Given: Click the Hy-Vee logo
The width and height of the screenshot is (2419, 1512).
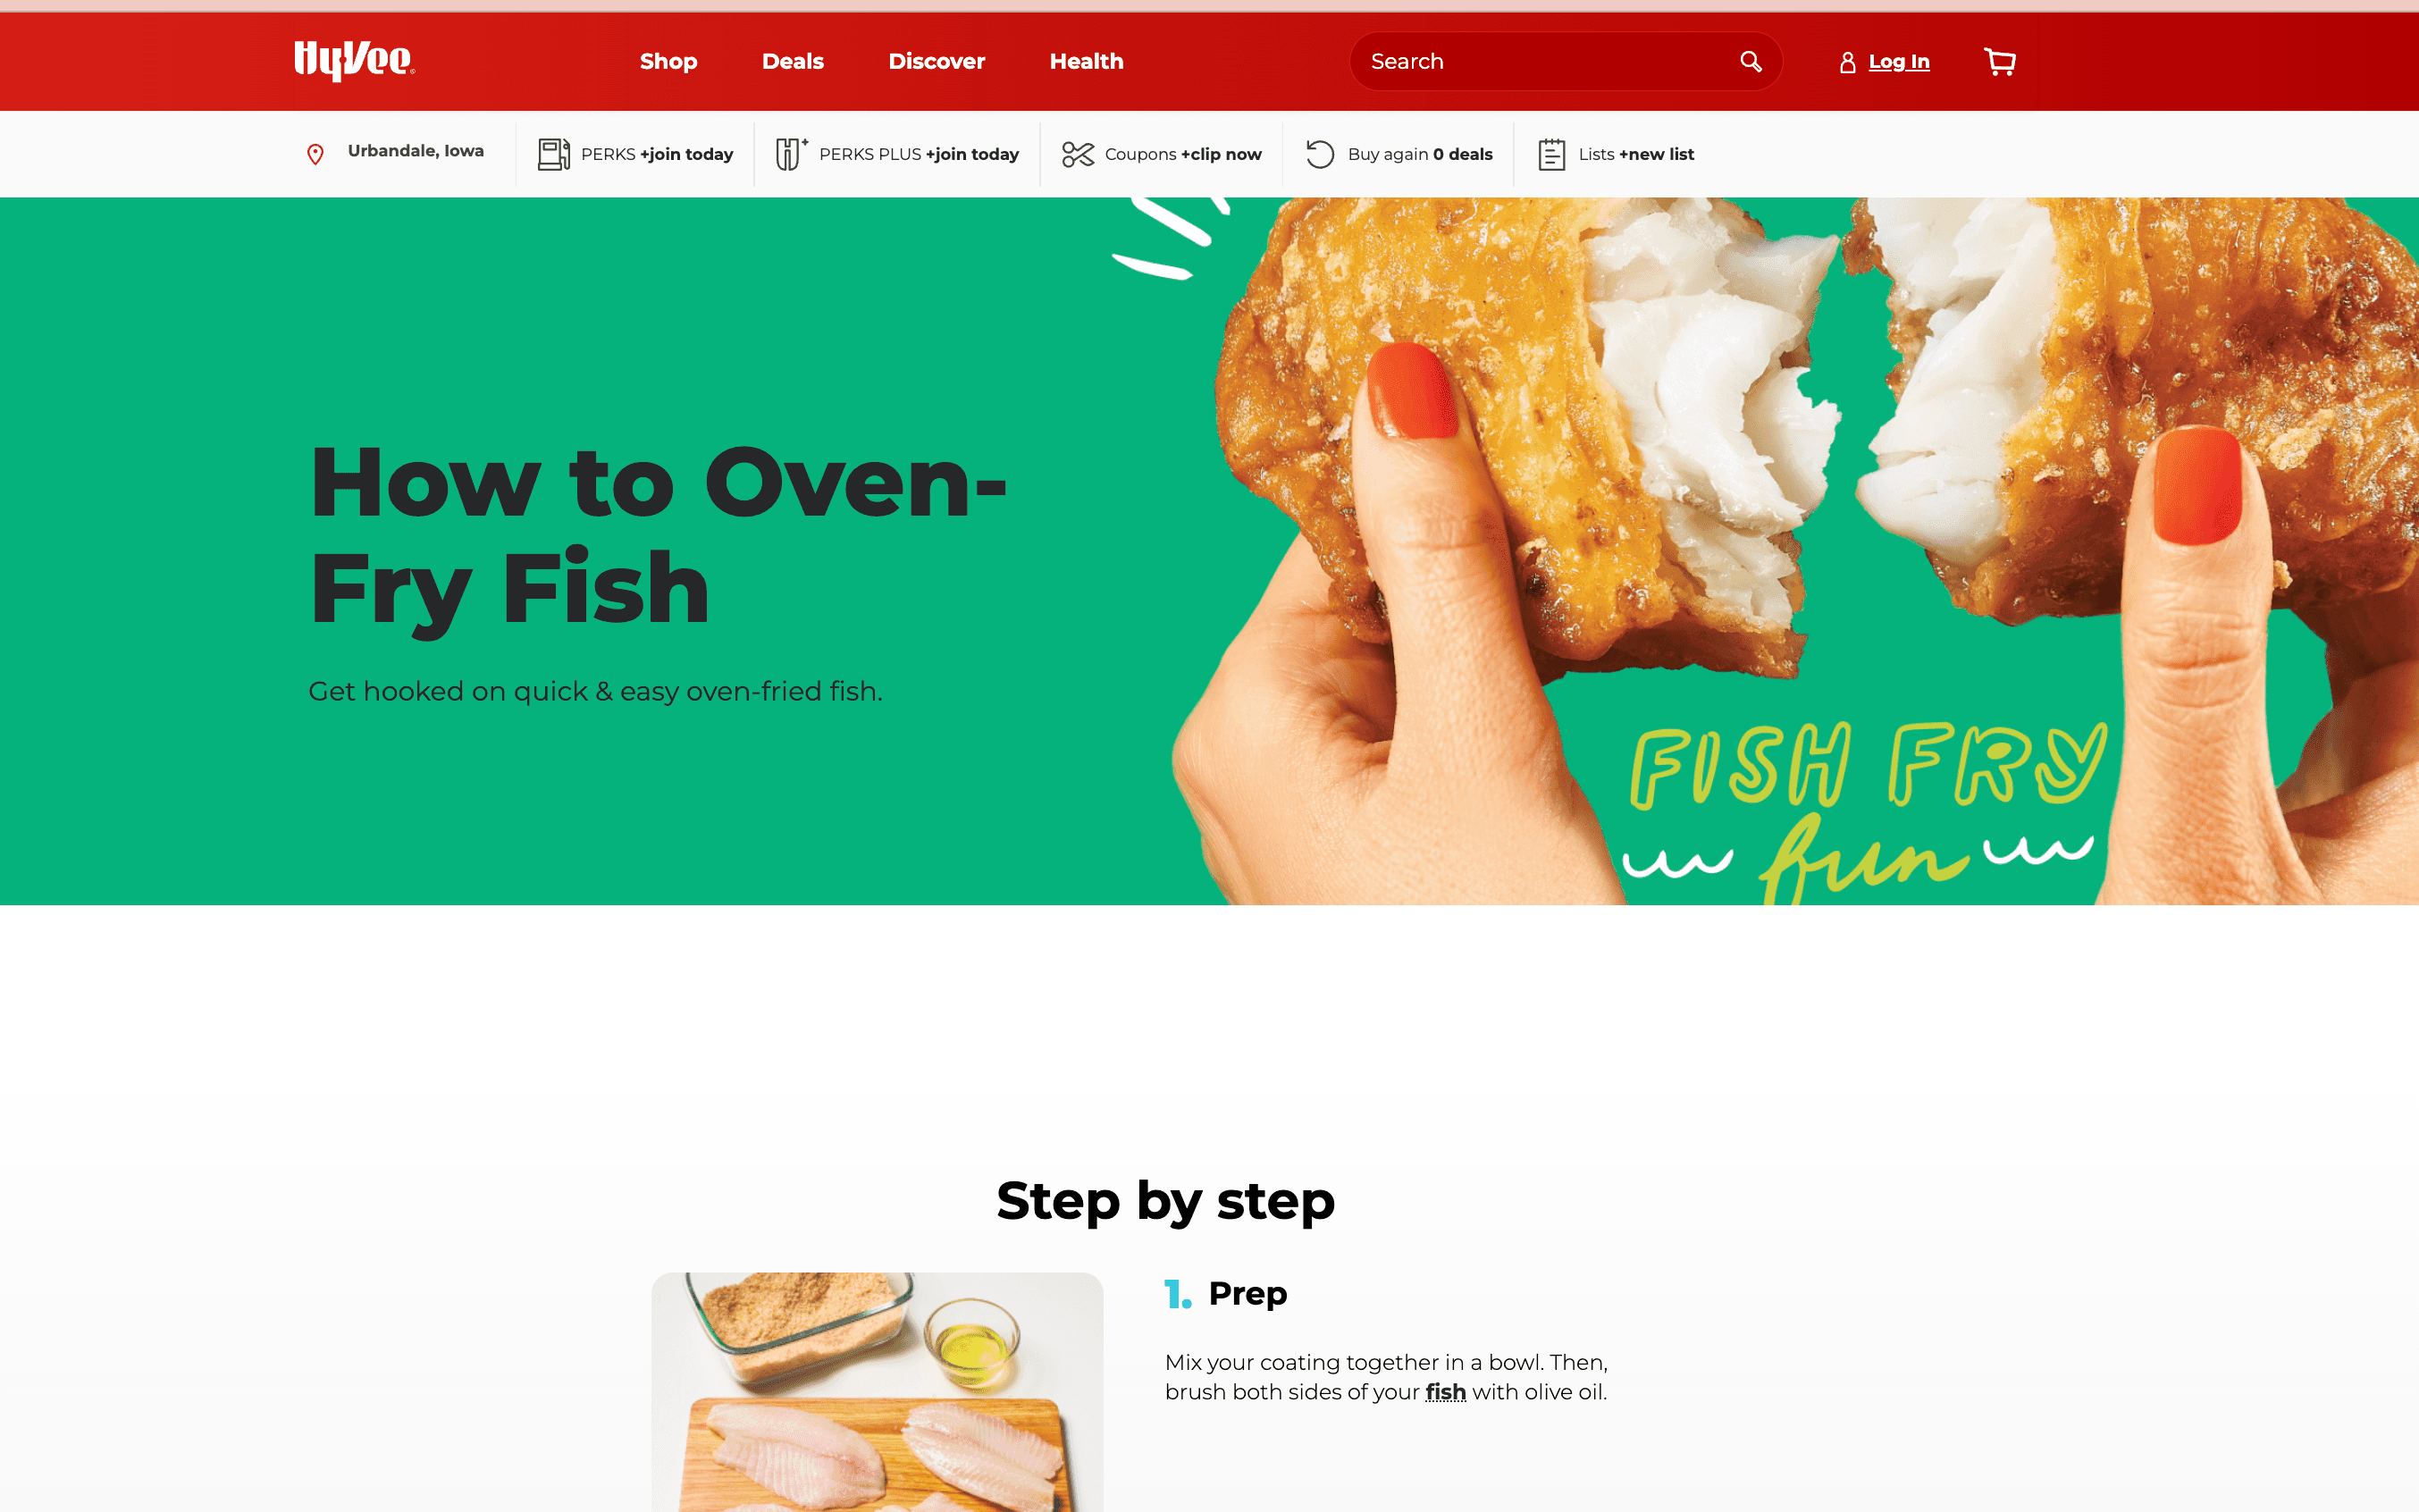Looking at the screenshot, I should click(x=354, y=61).
